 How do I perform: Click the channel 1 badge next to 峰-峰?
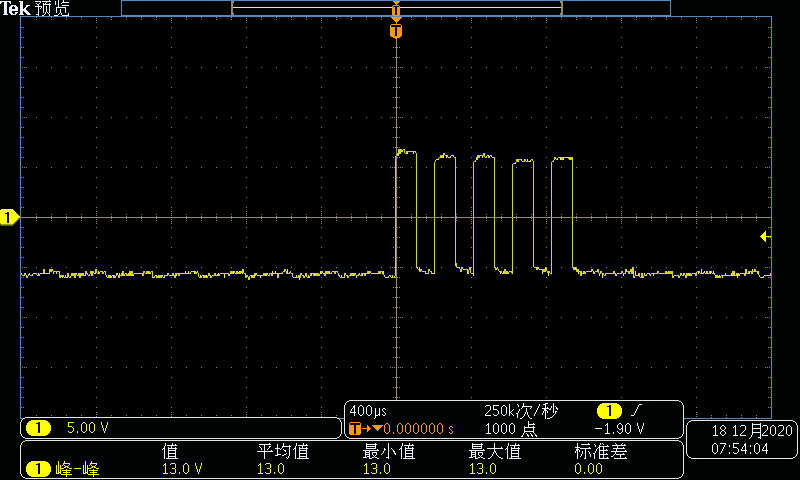(38, 468)
